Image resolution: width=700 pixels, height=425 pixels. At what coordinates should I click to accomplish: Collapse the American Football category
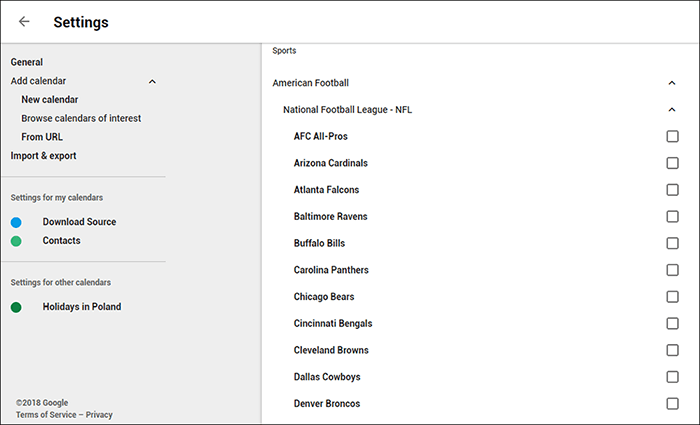(672, 83)
